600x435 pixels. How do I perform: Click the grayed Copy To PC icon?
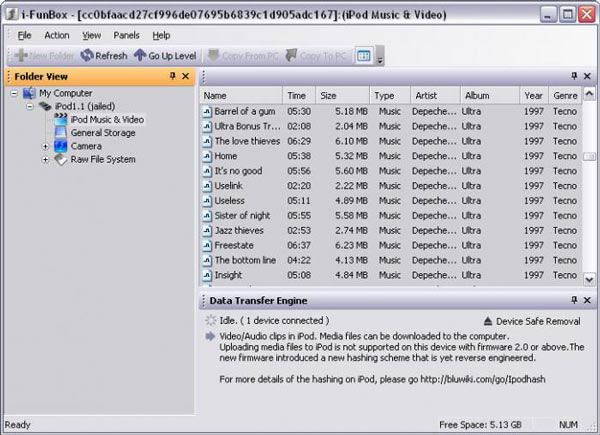[x=292, y=55]
